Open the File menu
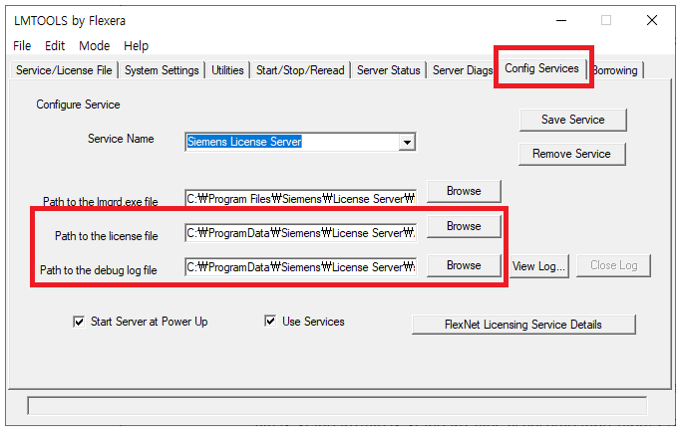Image resolution: width=682 pixels, height=433 pixels. coord(22,46)
